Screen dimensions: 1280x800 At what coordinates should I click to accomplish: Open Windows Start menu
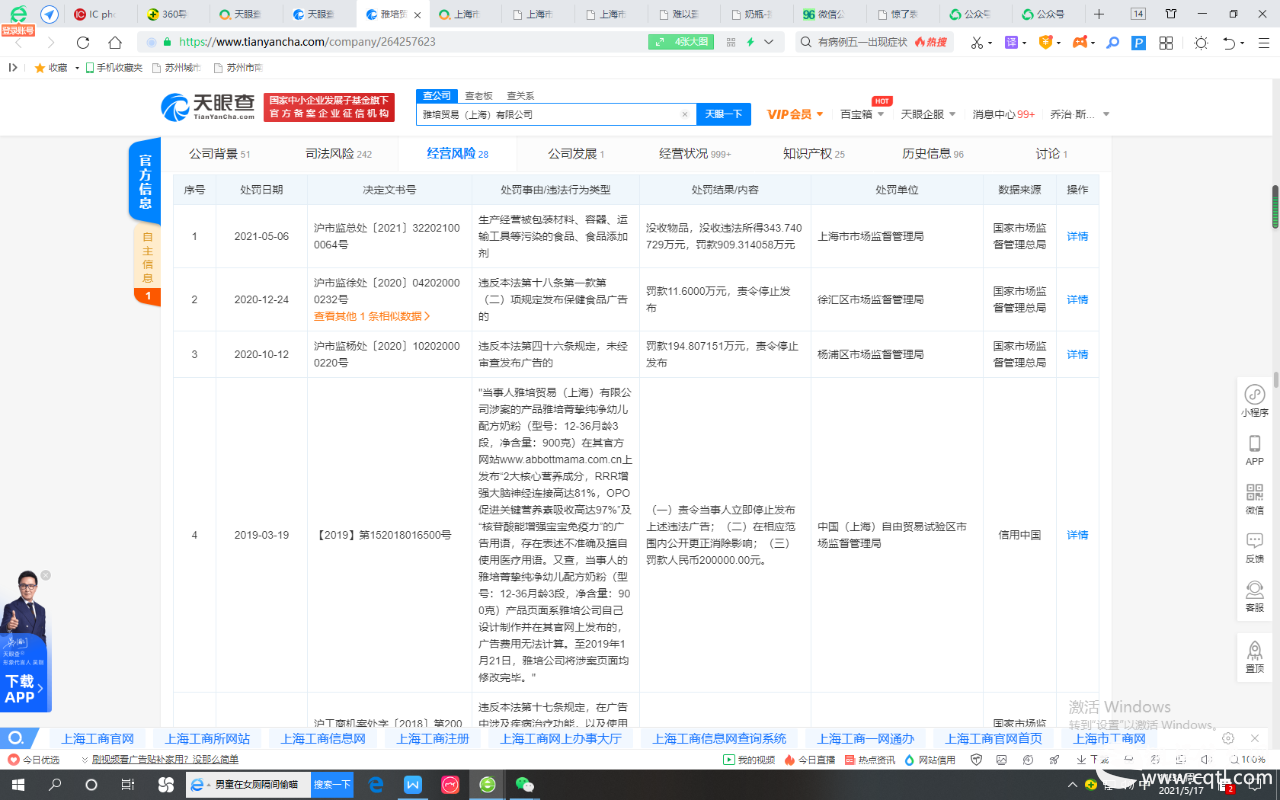click(19, 785)
